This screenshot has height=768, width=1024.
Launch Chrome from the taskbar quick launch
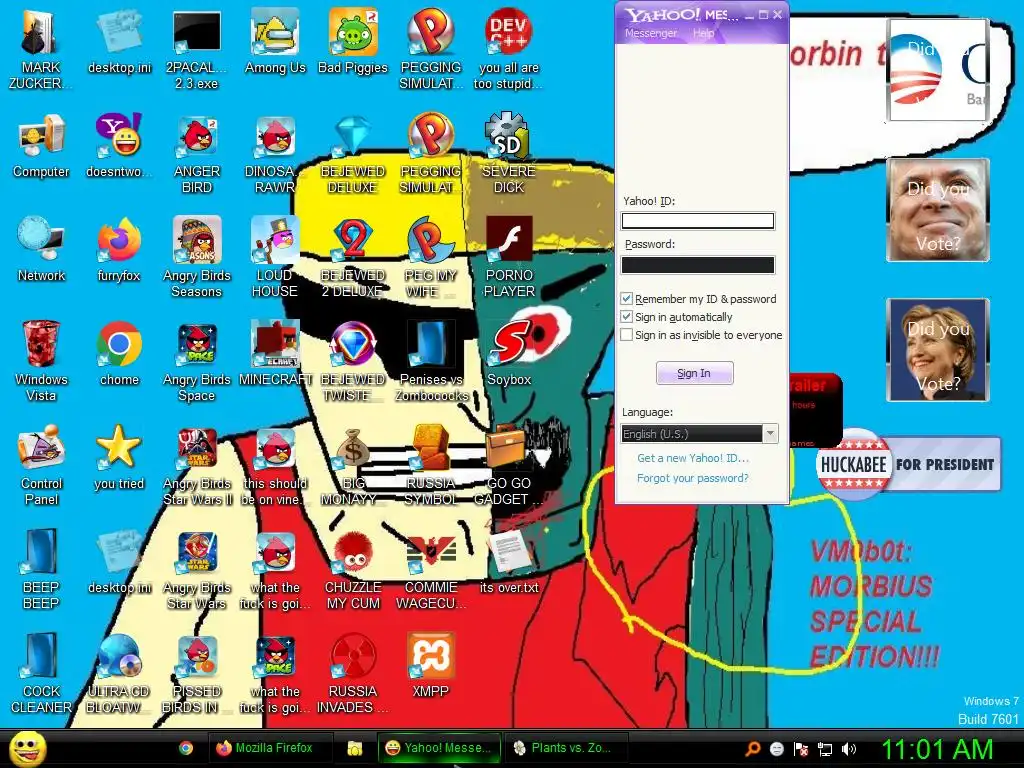click(186, 748)
